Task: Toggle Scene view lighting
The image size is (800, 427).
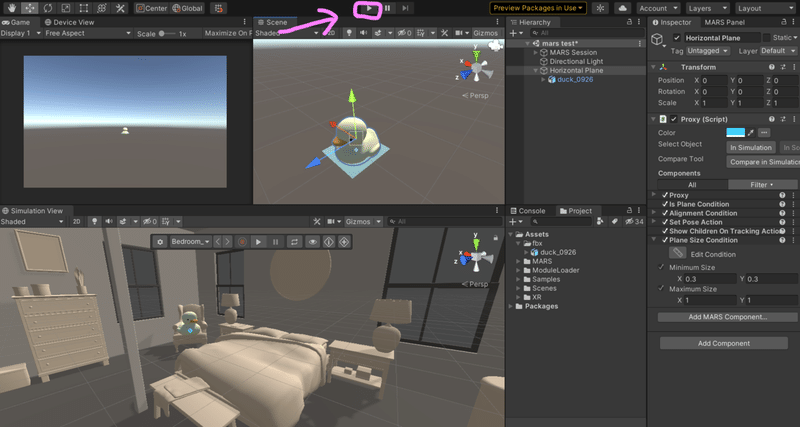Action: click(349, 33)
